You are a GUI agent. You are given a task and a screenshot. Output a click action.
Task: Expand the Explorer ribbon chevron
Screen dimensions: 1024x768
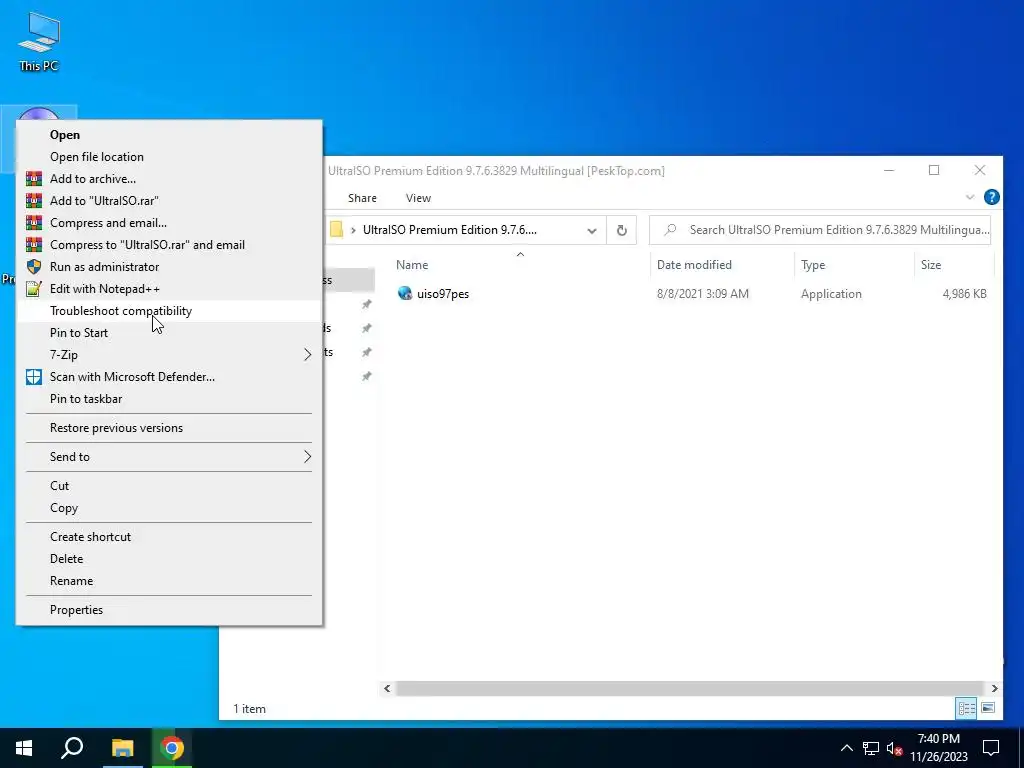click(970, 197)
